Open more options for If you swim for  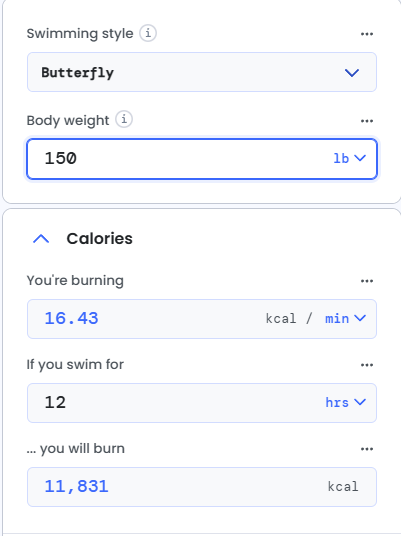(x=367, y=365)
